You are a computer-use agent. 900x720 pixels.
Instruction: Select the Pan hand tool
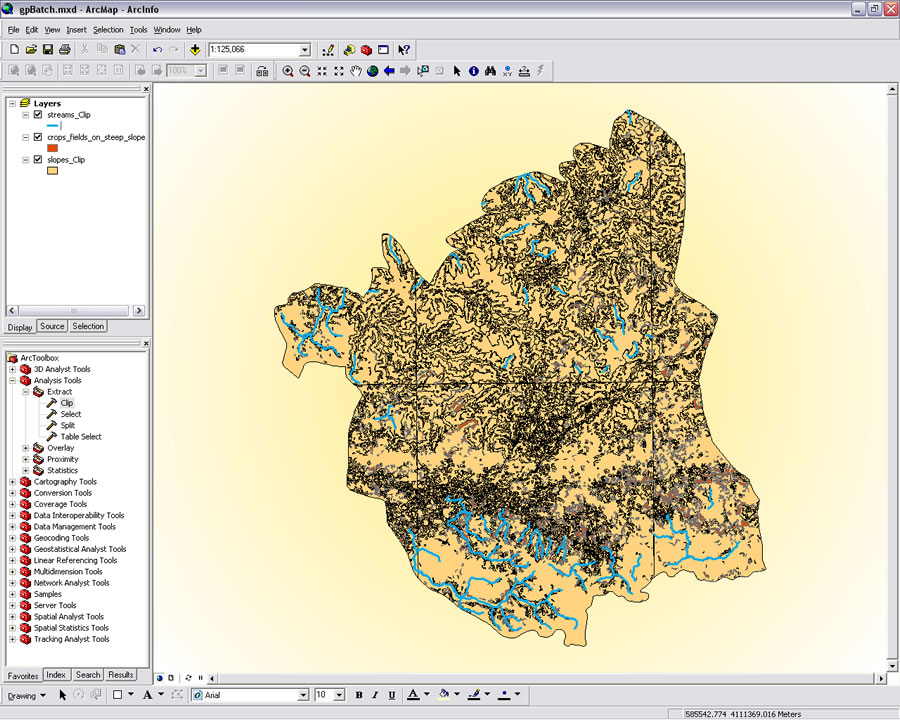pos(356,71)
